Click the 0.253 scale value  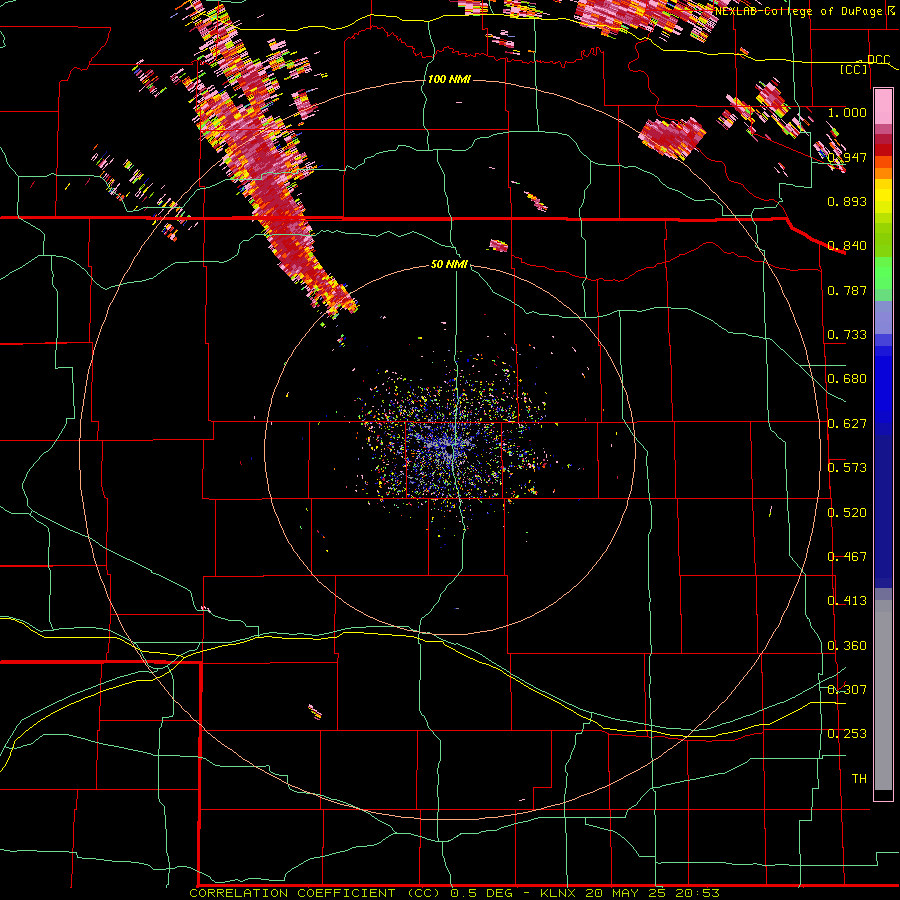847,734
